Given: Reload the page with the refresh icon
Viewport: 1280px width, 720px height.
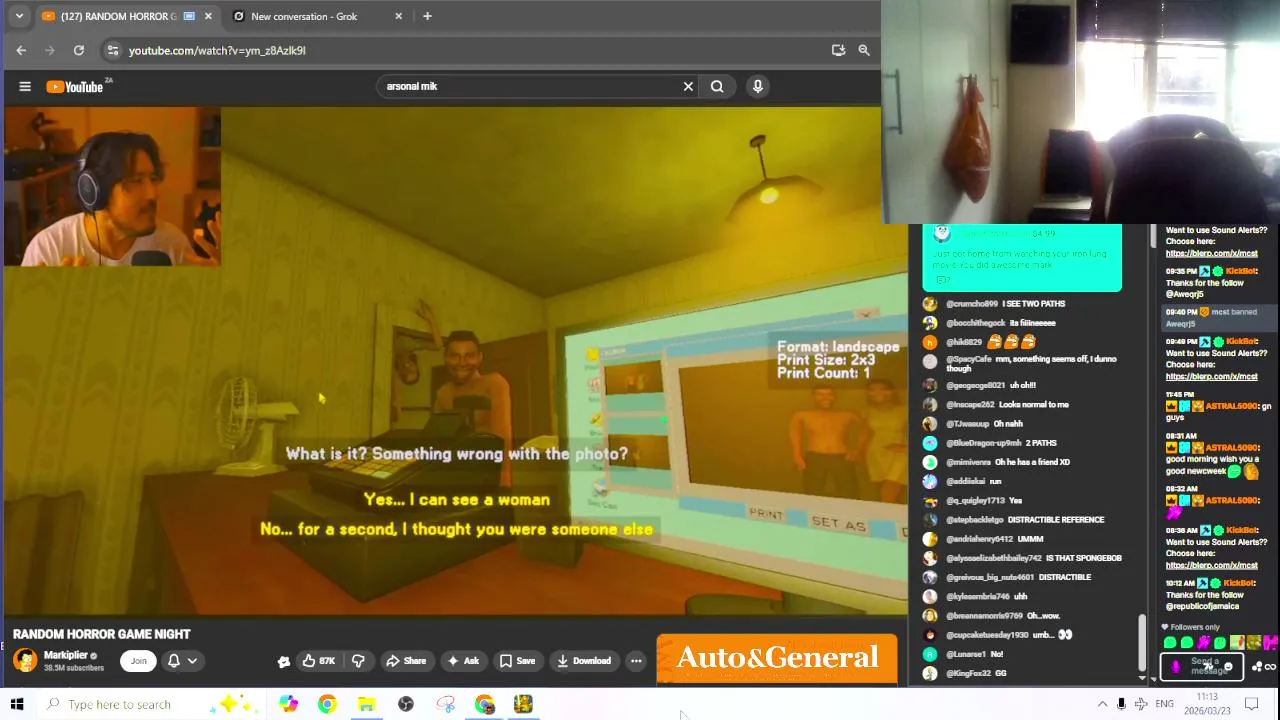Looking at the screenshot, I should pos(79,50).
